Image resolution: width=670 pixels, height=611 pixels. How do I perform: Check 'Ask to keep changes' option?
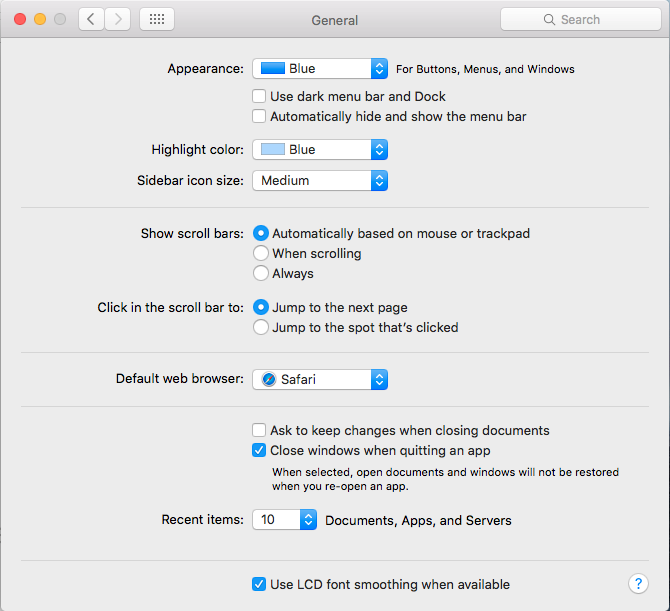pos(259,430)
